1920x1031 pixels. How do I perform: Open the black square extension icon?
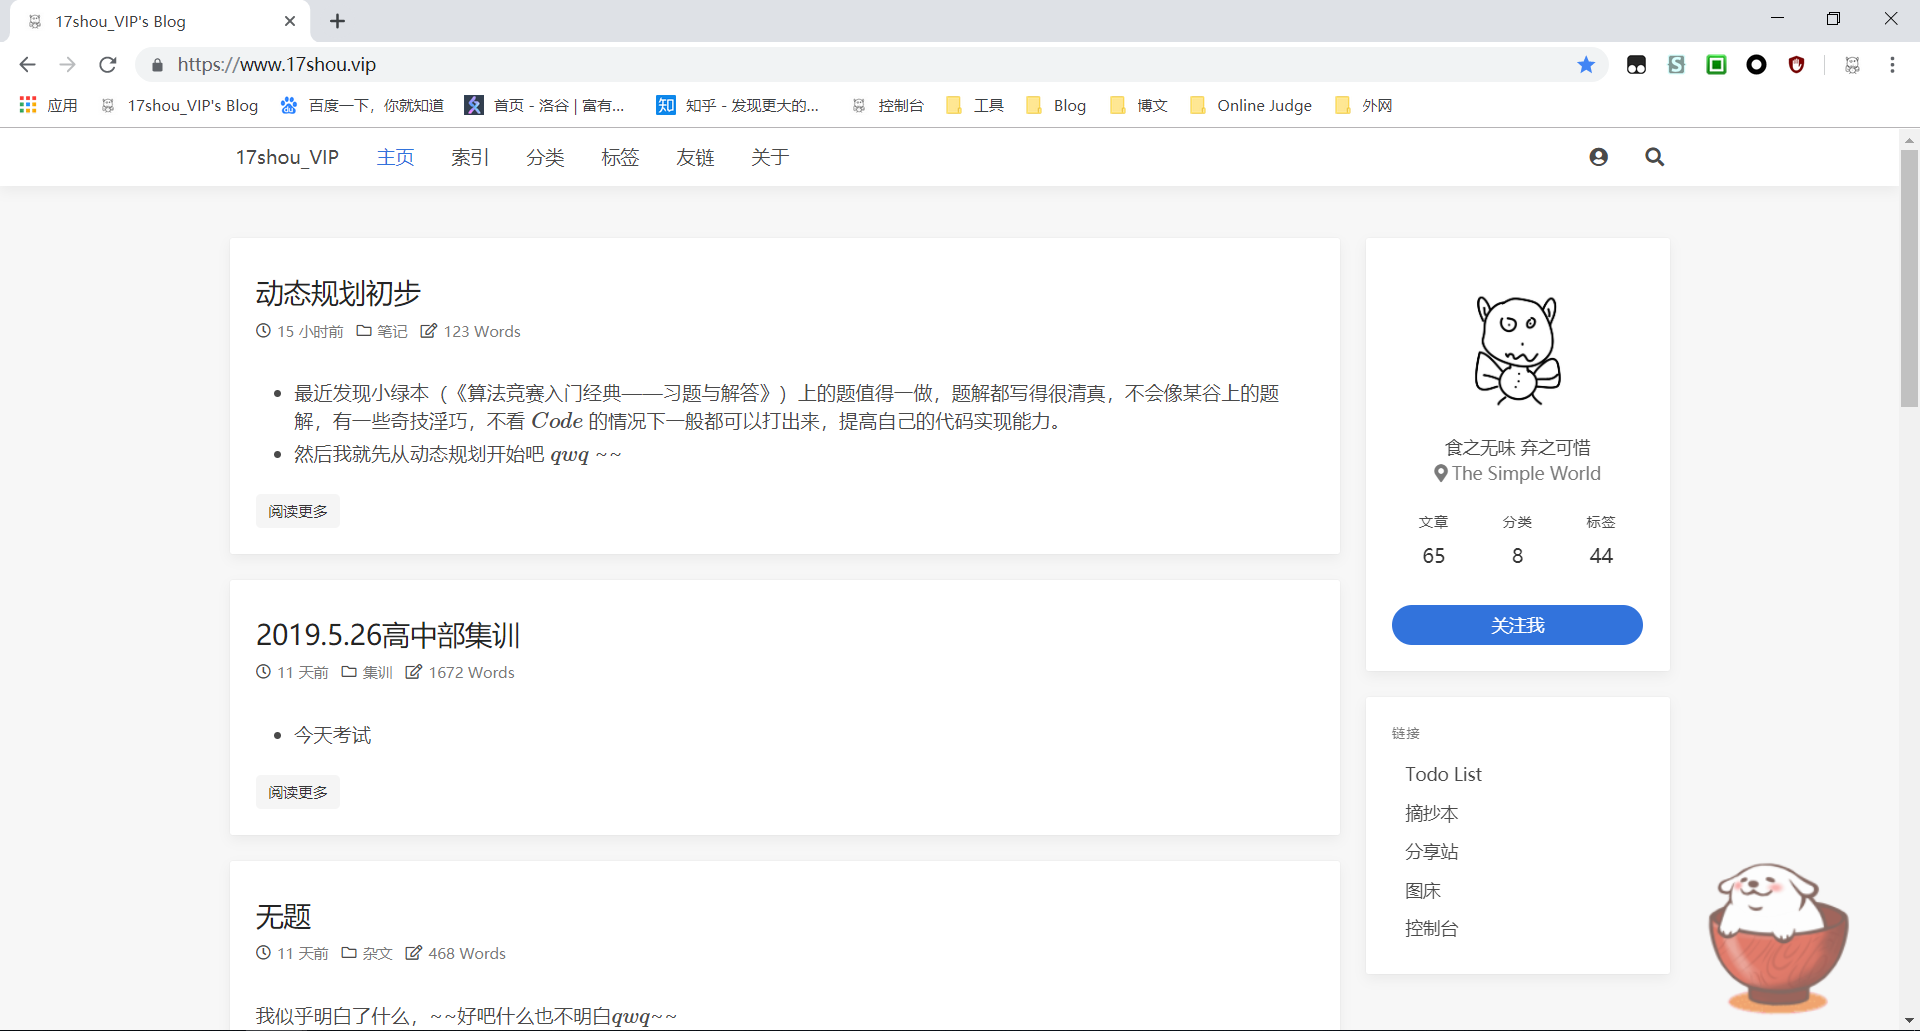coord(1637,65)
